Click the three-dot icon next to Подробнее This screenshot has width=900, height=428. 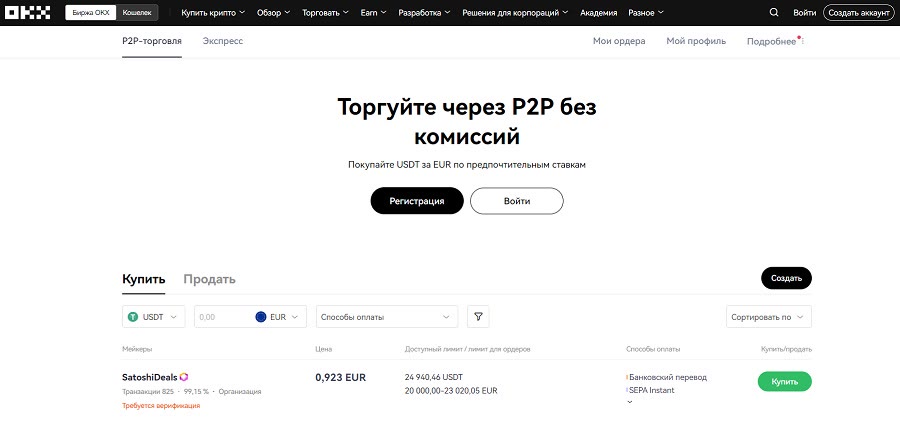(x=802, y=41)
